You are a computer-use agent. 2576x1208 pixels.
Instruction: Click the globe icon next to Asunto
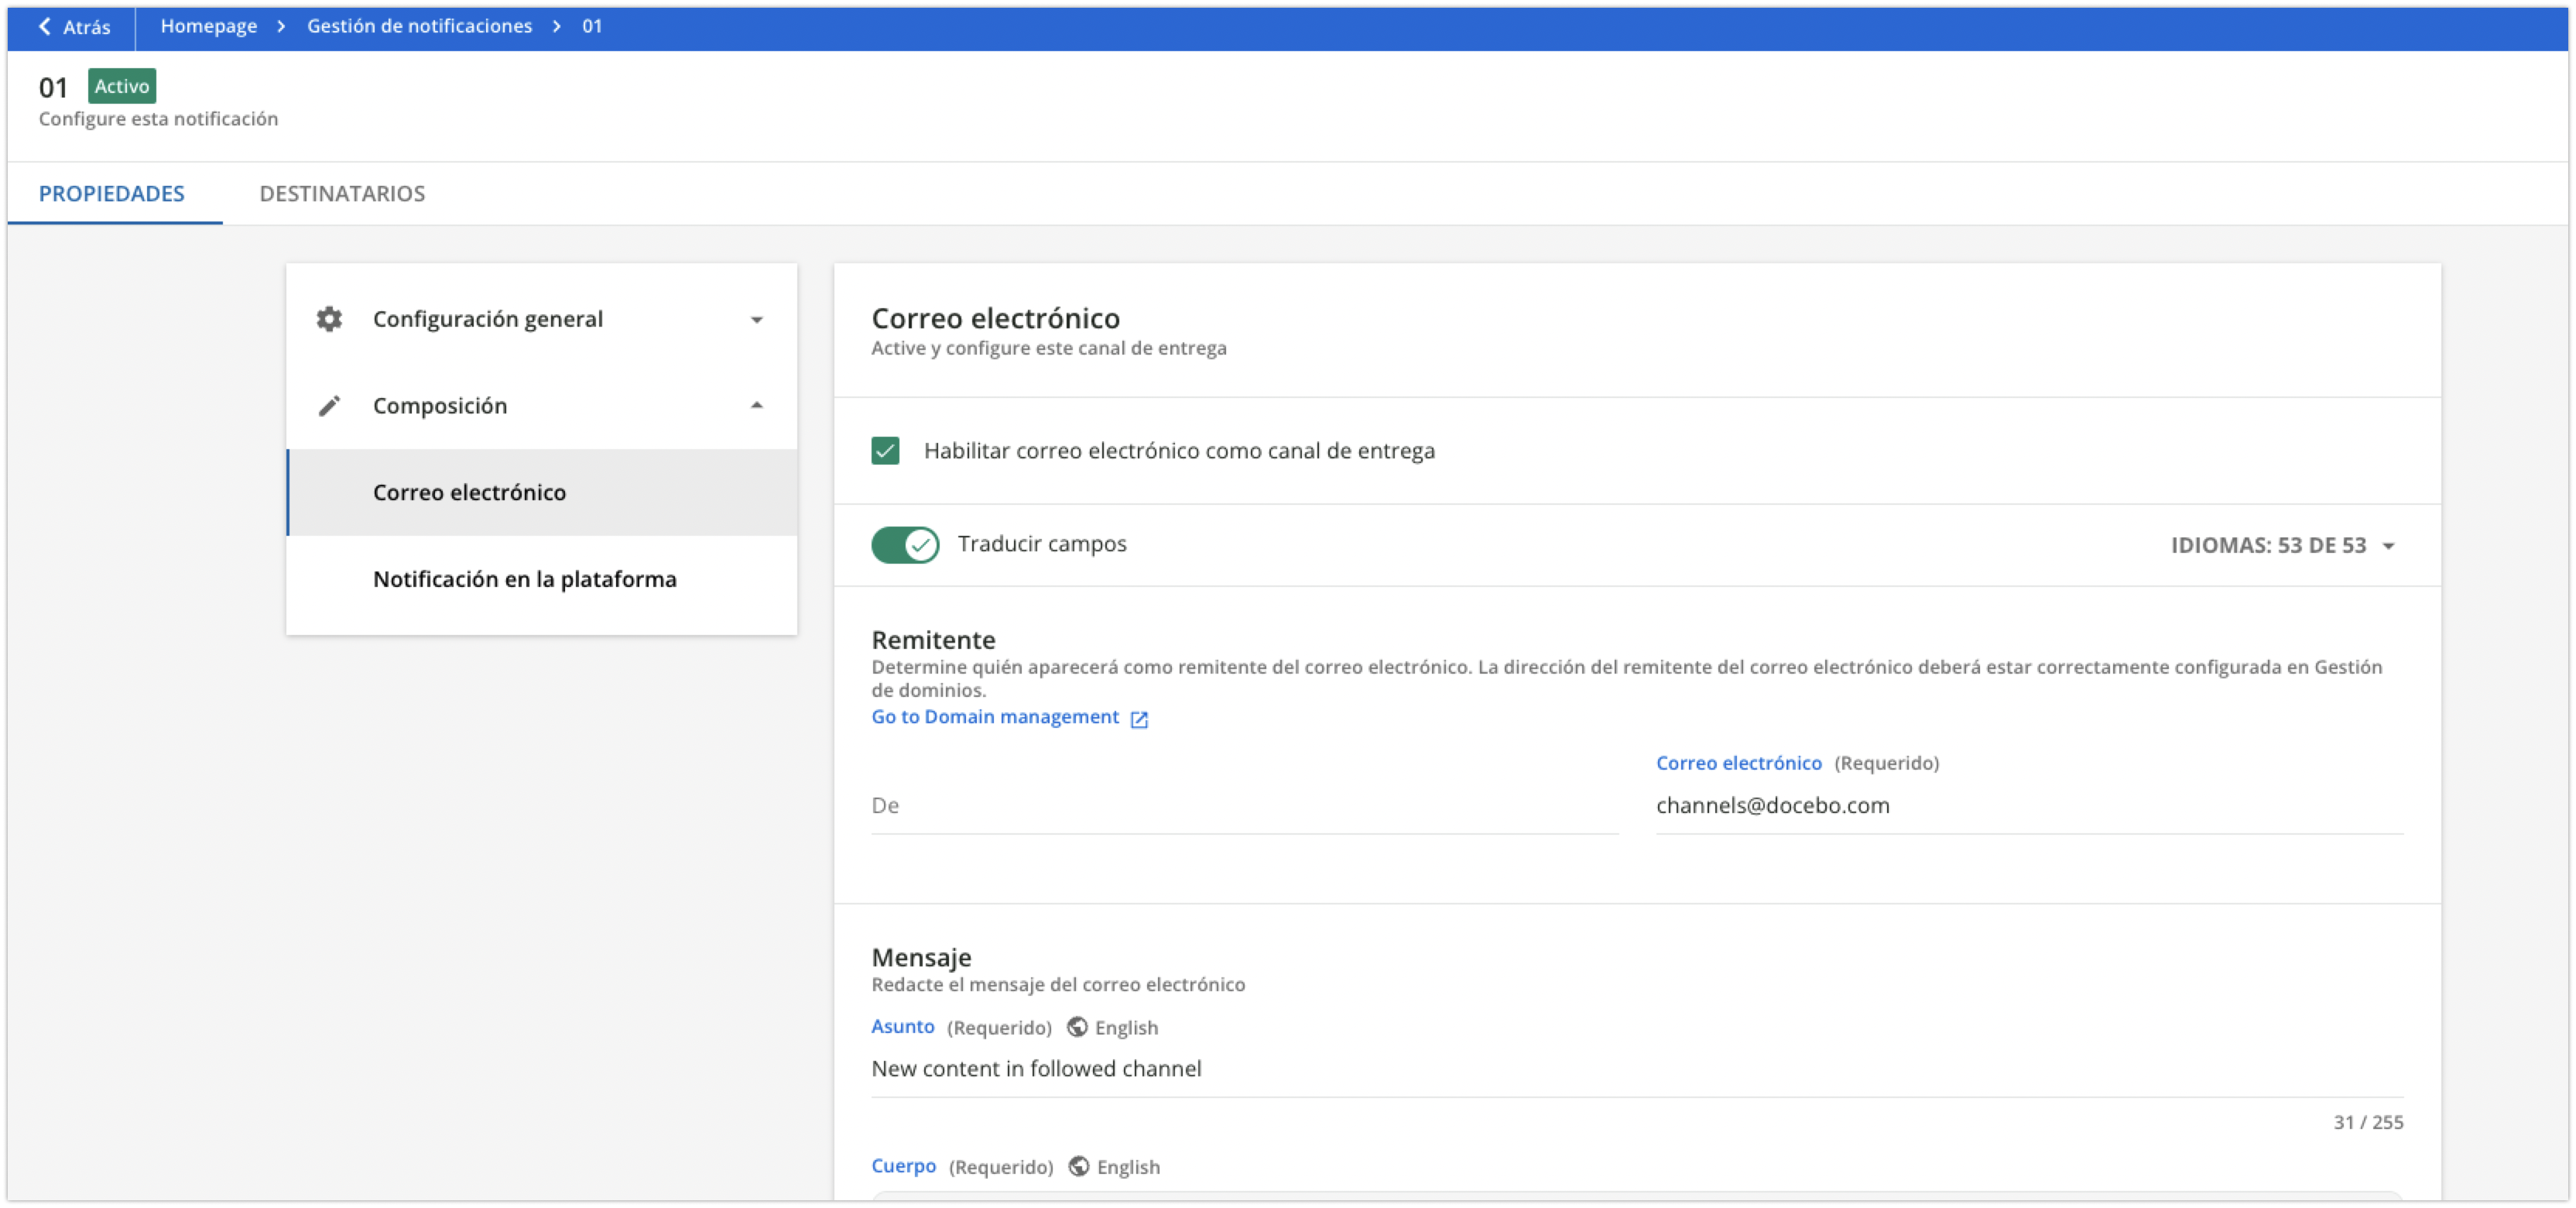(1077, 1027)
